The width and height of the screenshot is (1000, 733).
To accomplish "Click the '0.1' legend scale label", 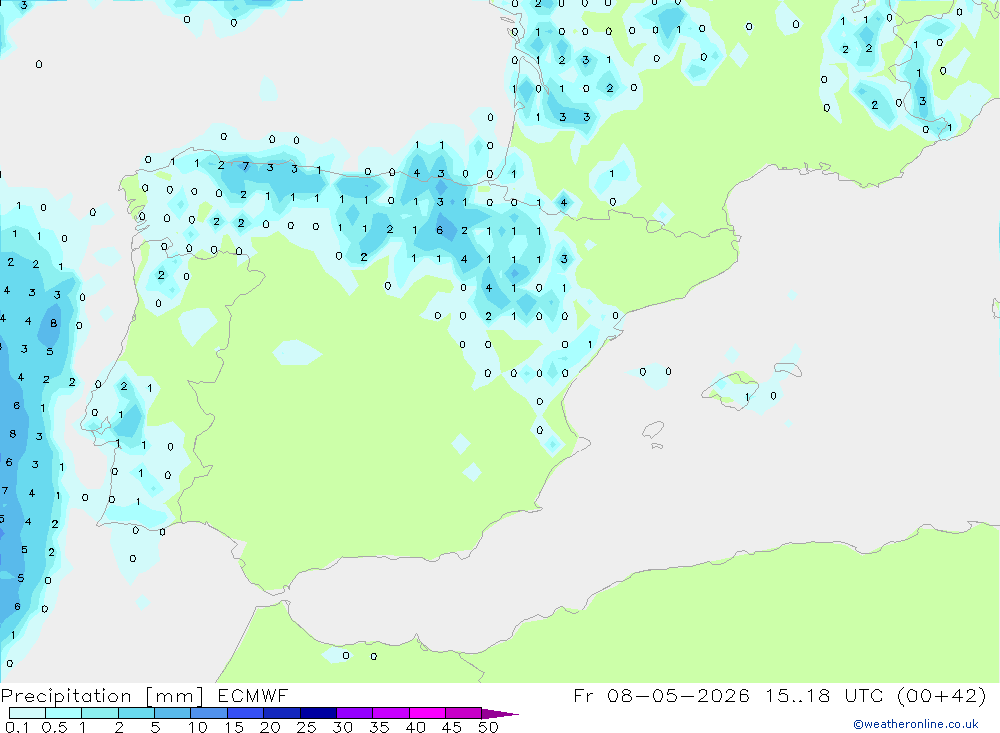I will tap(17, 727).
